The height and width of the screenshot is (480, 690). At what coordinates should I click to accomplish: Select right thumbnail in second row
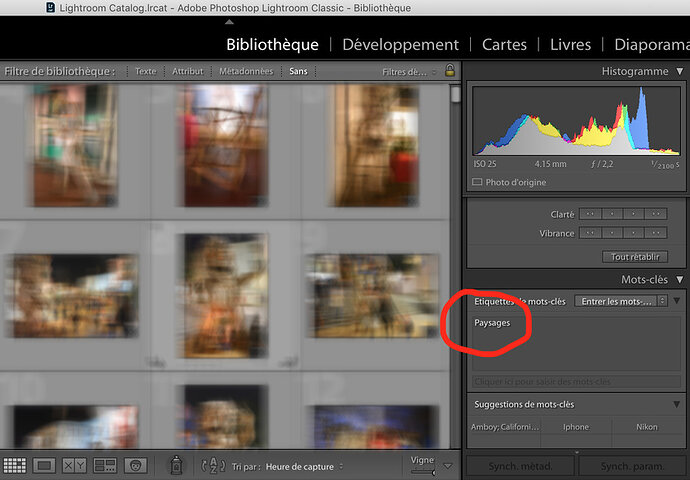373,296
